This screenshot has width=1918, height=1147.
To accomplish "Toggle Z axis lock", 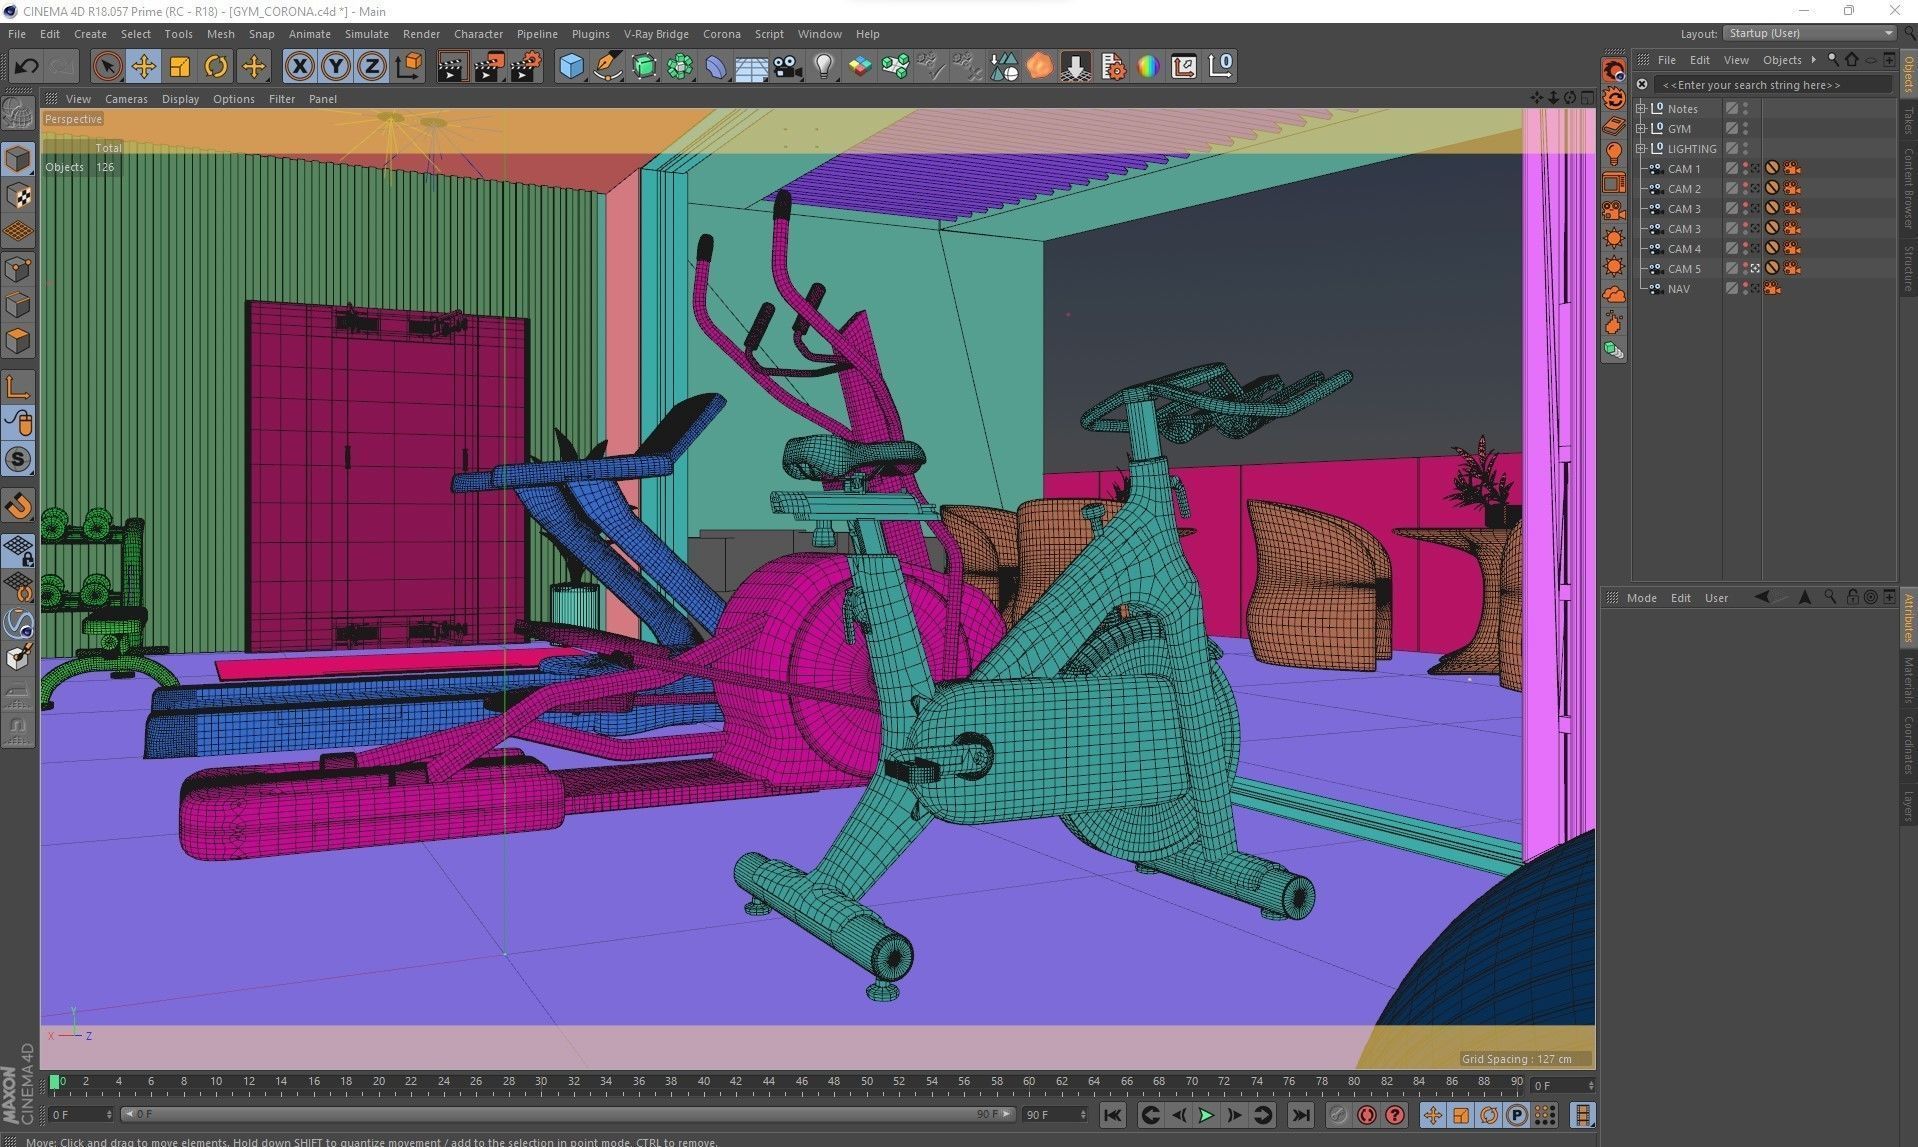I will pos(372,67).
